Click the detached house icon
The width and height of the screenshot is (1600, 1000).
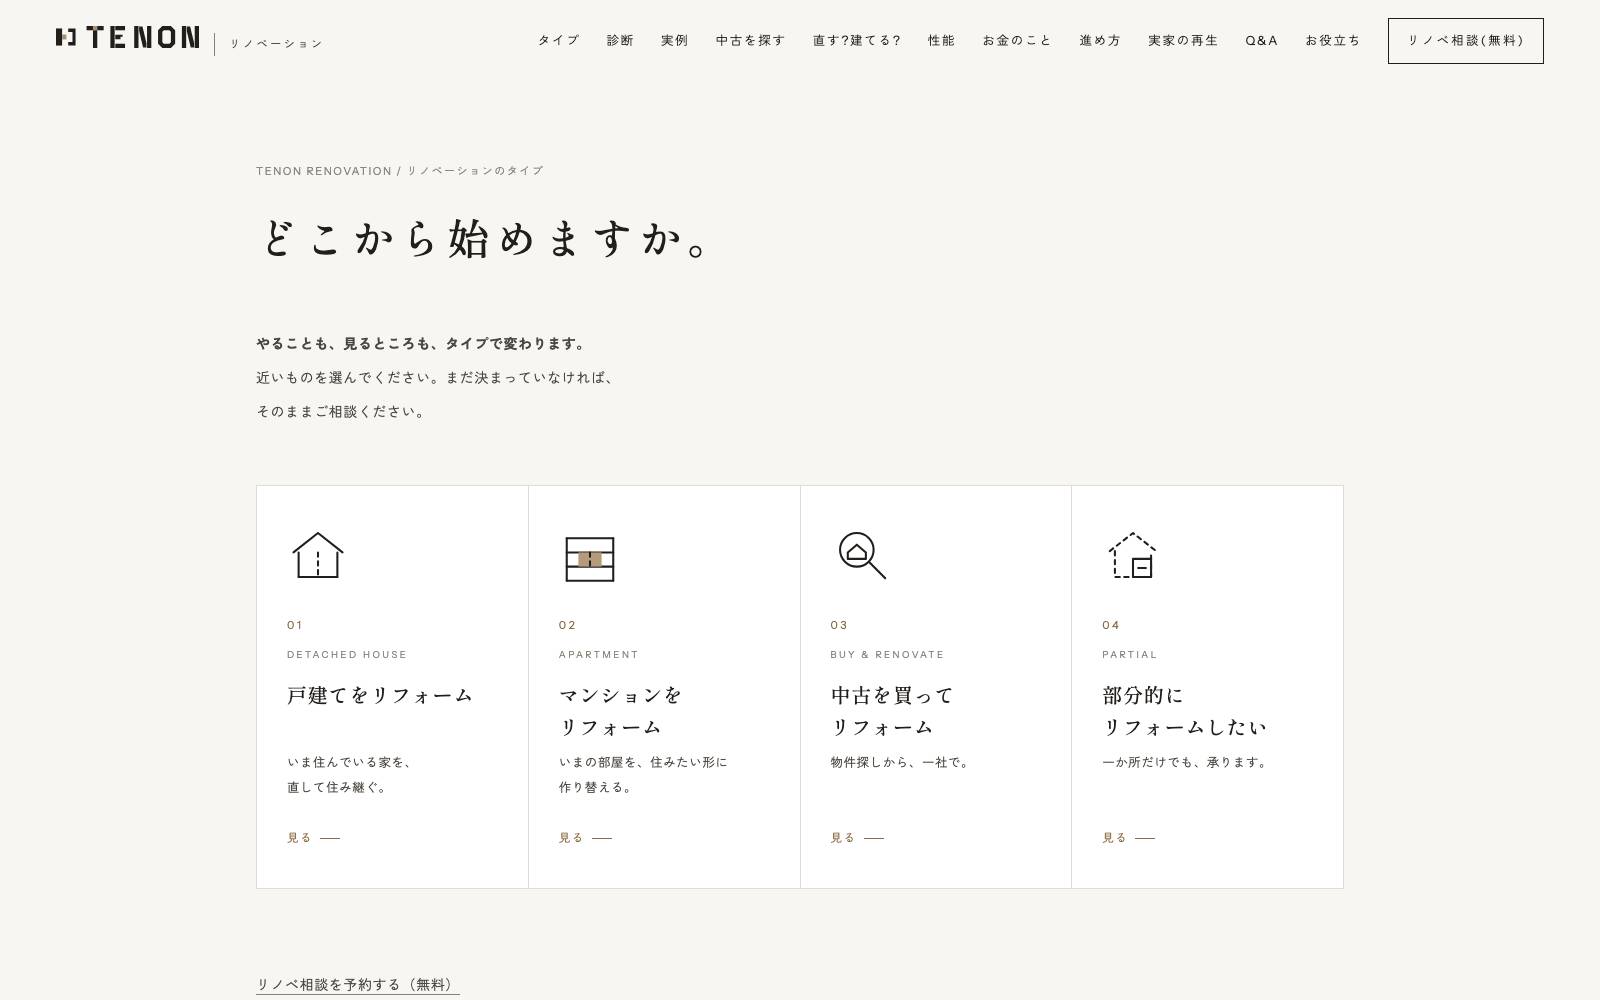click(318, 555)
